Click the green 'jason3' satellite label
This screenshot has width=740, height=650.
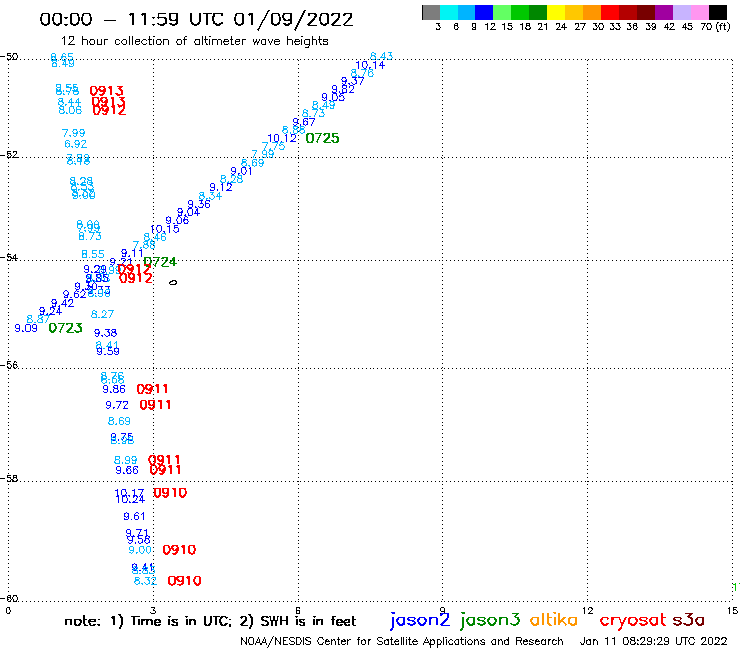[490, 620]
